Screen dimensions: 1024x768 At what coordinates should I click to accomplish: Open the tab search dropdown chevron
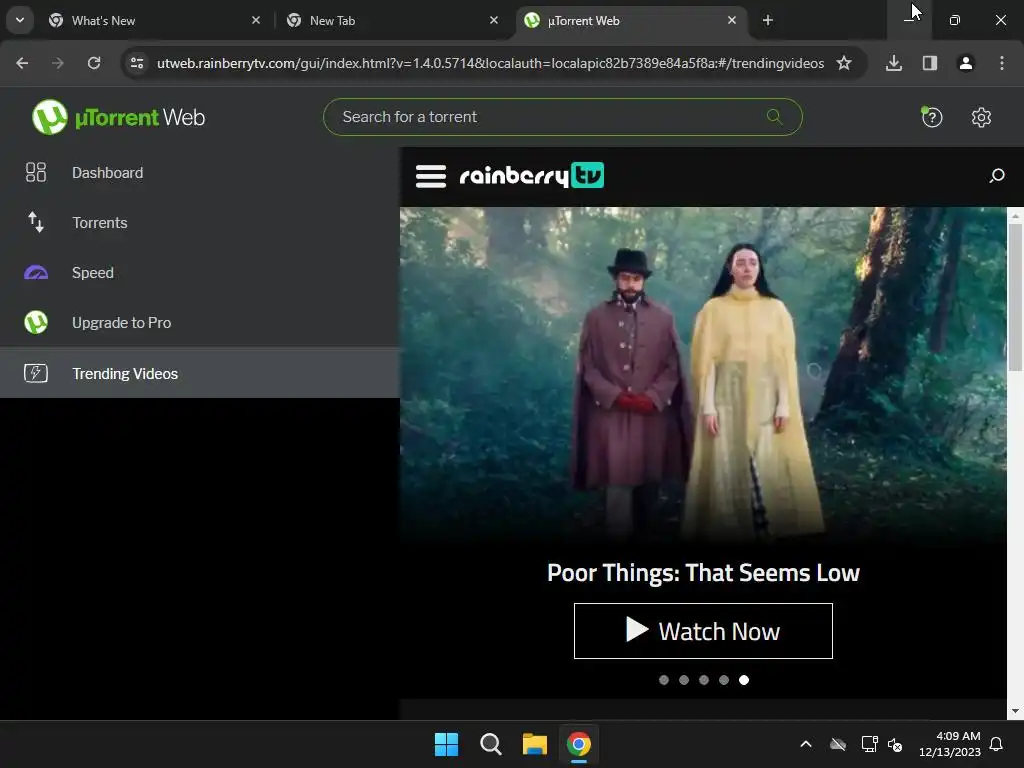tap(20, 20)
